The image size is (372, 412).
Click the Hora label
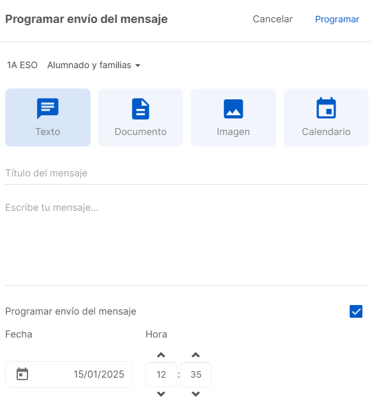pyautogui.click(x=156, y=334)
